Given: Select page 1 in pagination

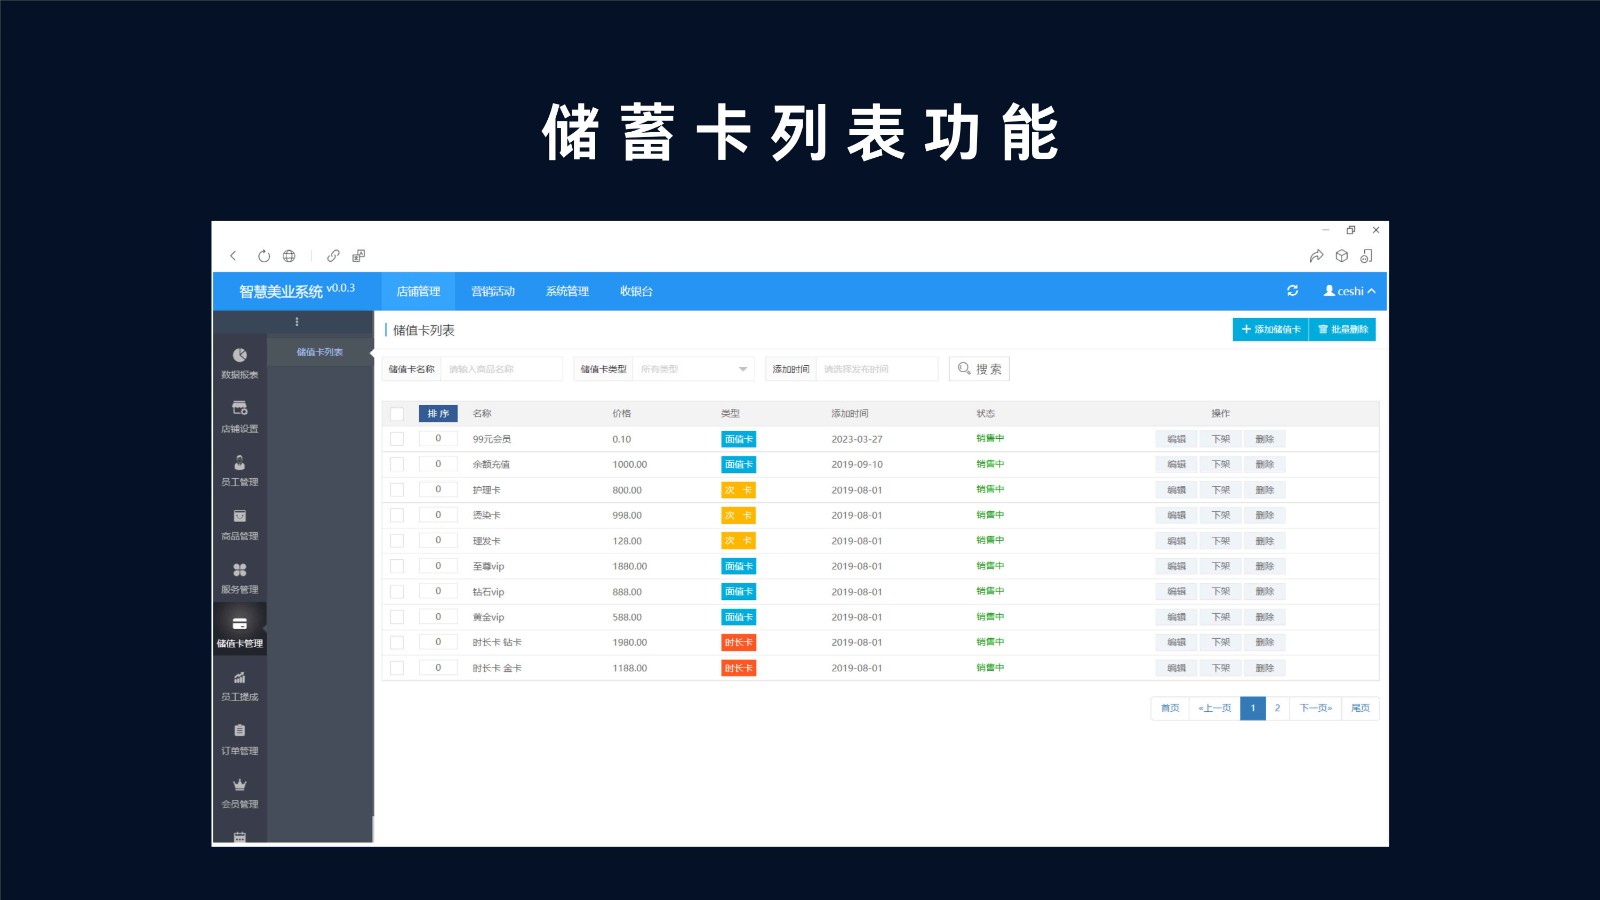Looking at the screenshot, I should pos(1253,708).
